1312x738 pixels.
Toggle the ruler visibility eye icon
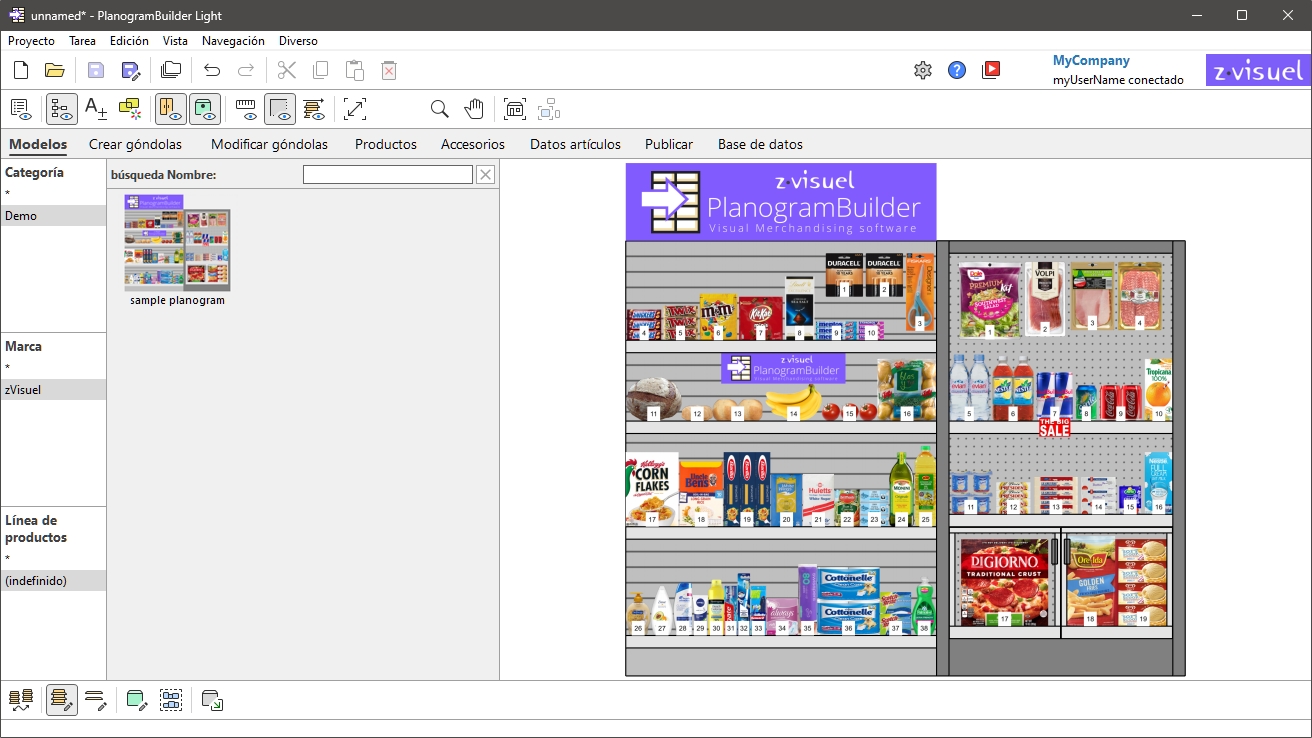tap(246, 109)
